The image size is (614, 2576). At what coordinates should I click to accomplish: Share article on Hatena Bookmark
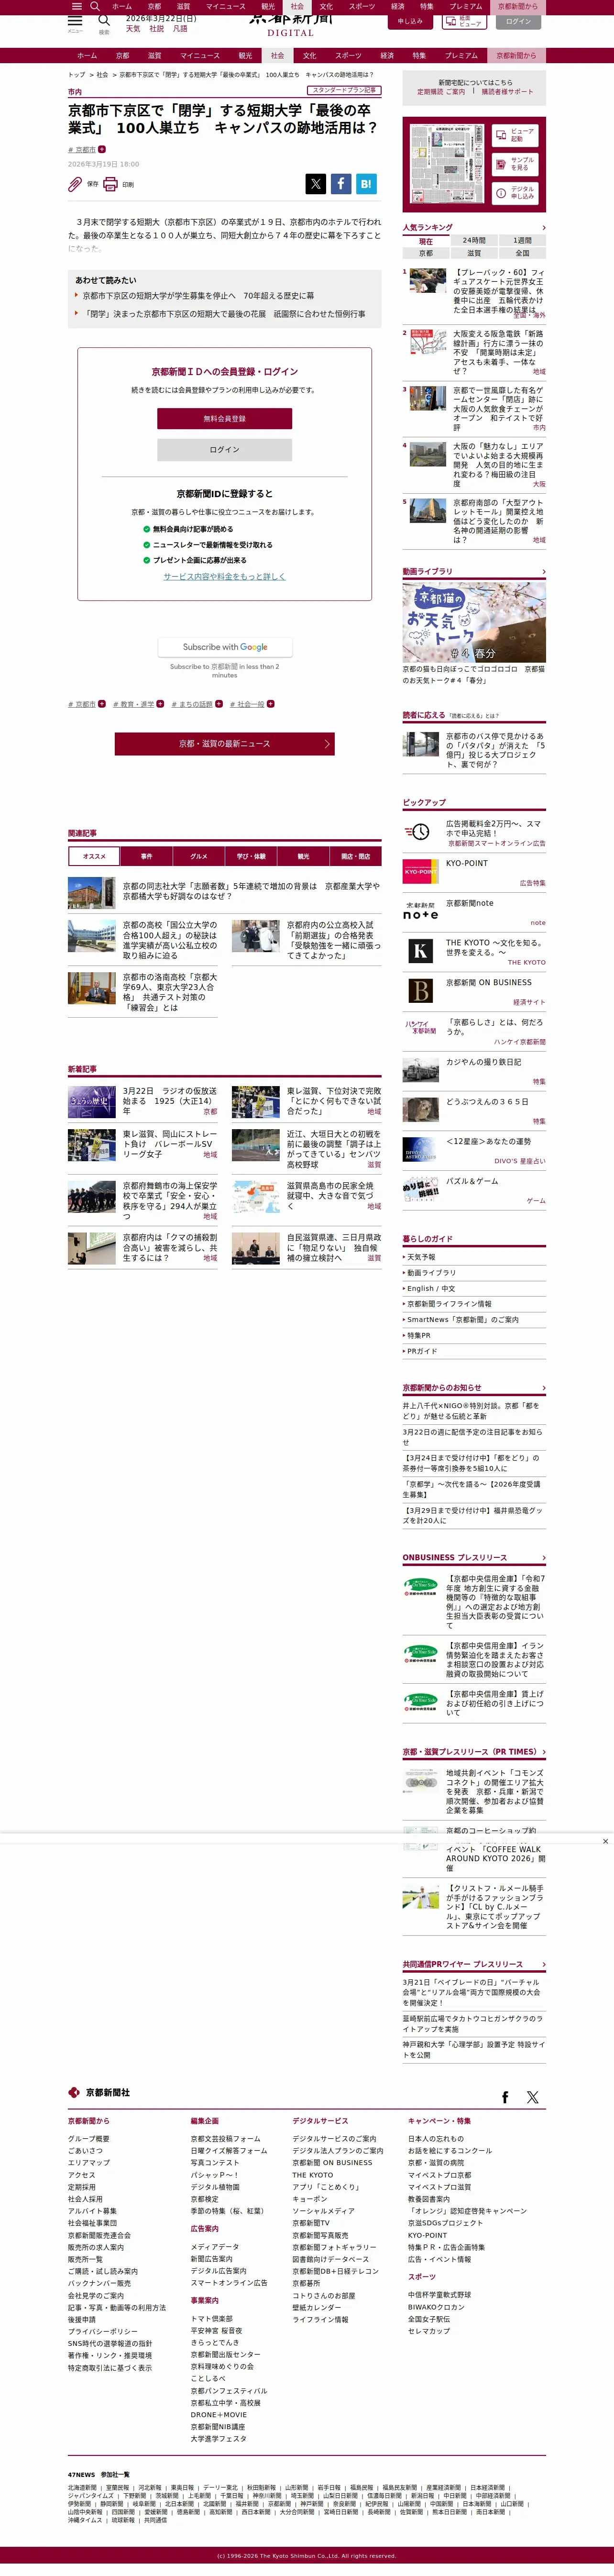pos(366,184)
